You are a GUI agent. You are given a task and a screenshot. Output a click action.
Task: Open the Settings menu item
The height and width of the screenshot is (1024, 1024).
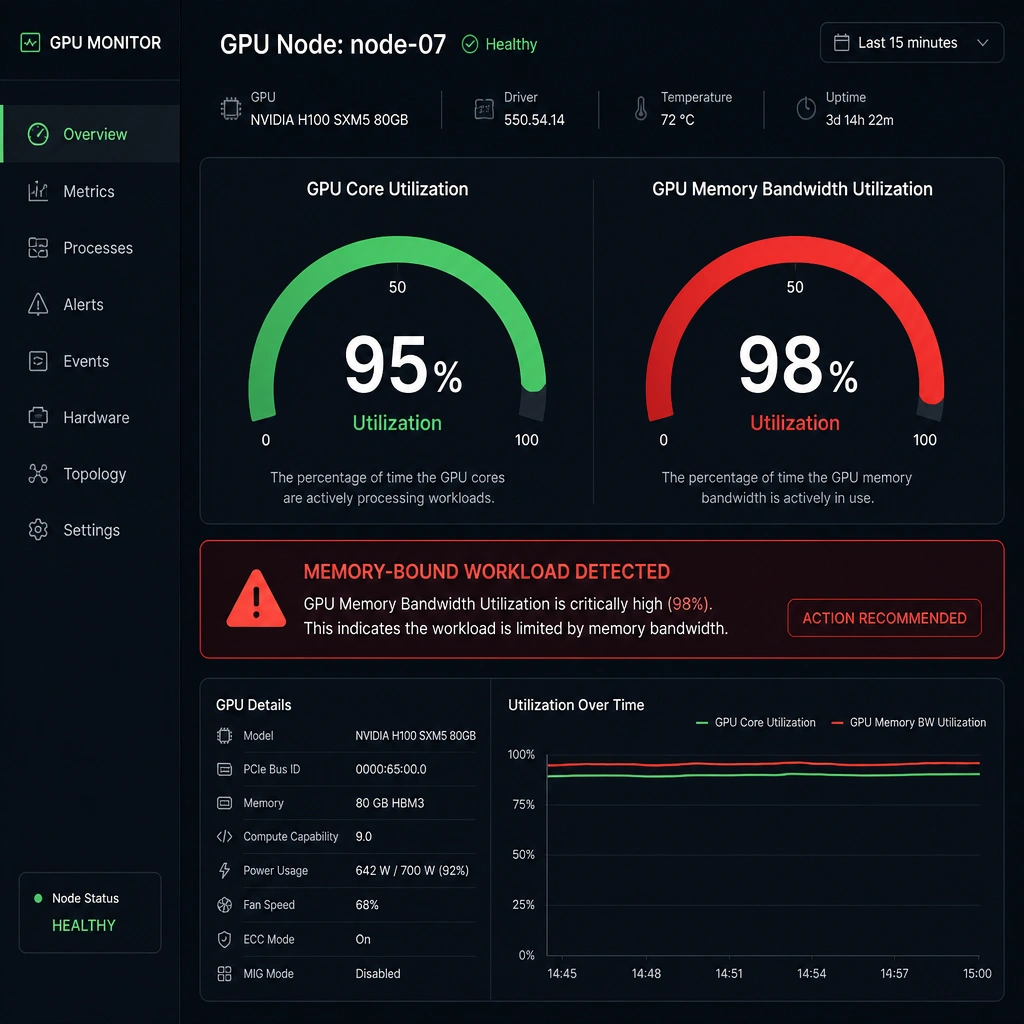90,530
